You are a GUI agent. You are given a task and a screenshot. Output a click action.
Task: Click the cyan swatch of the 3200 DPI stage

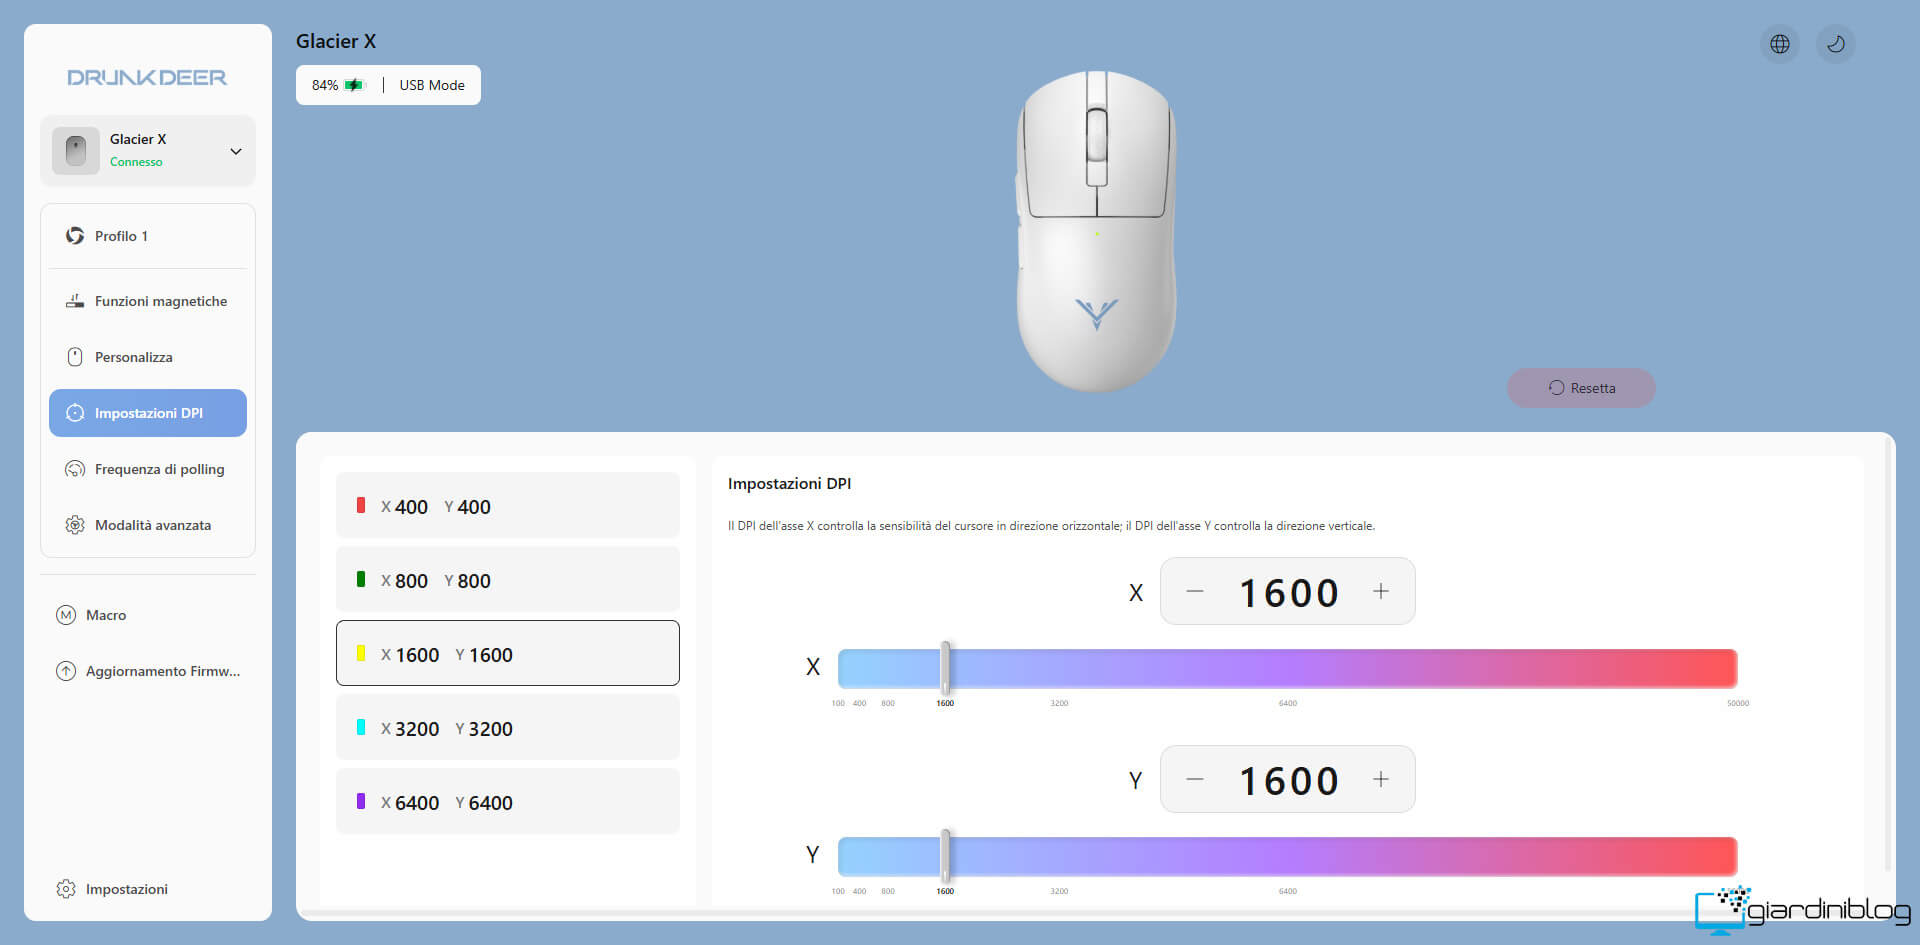point(361,727)
